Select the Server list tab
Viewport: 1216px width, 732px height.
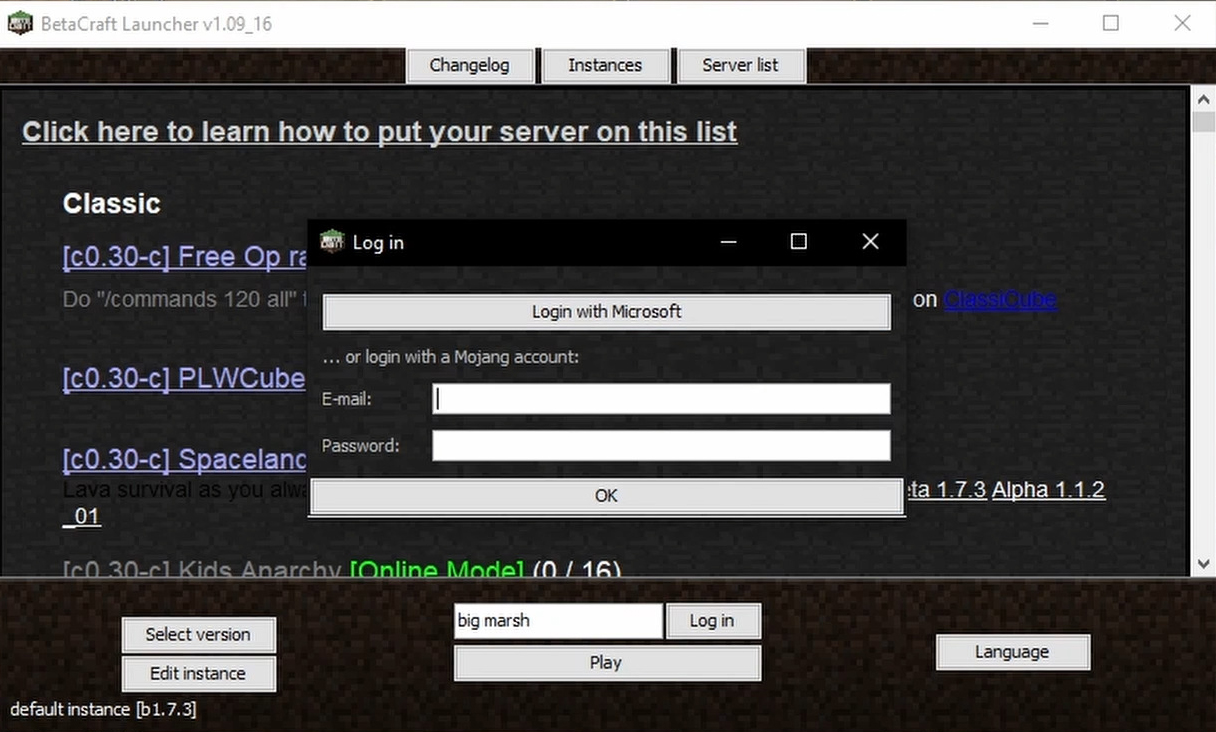point(740,66)
